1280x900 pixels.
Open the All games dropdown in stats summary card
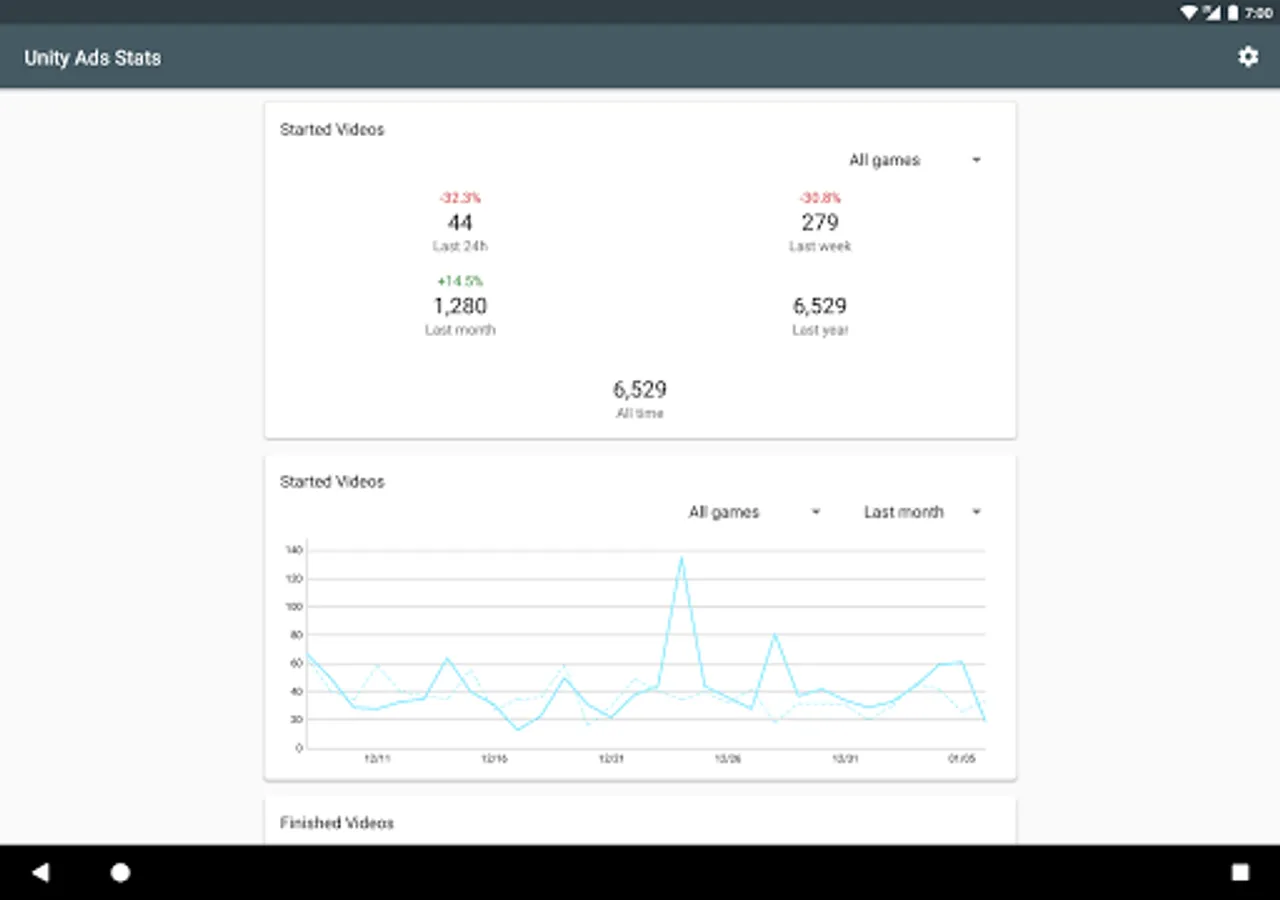click(x=915, y=160)
